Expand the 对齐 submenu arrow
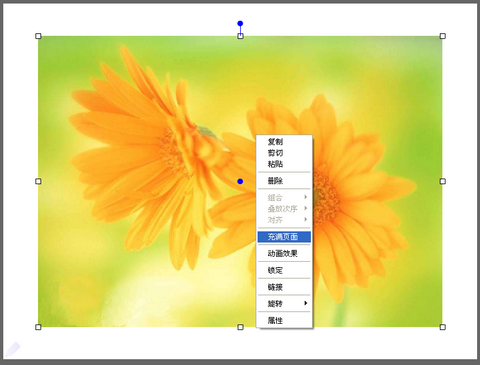480x365 pixels. click(x=305, y=219)
